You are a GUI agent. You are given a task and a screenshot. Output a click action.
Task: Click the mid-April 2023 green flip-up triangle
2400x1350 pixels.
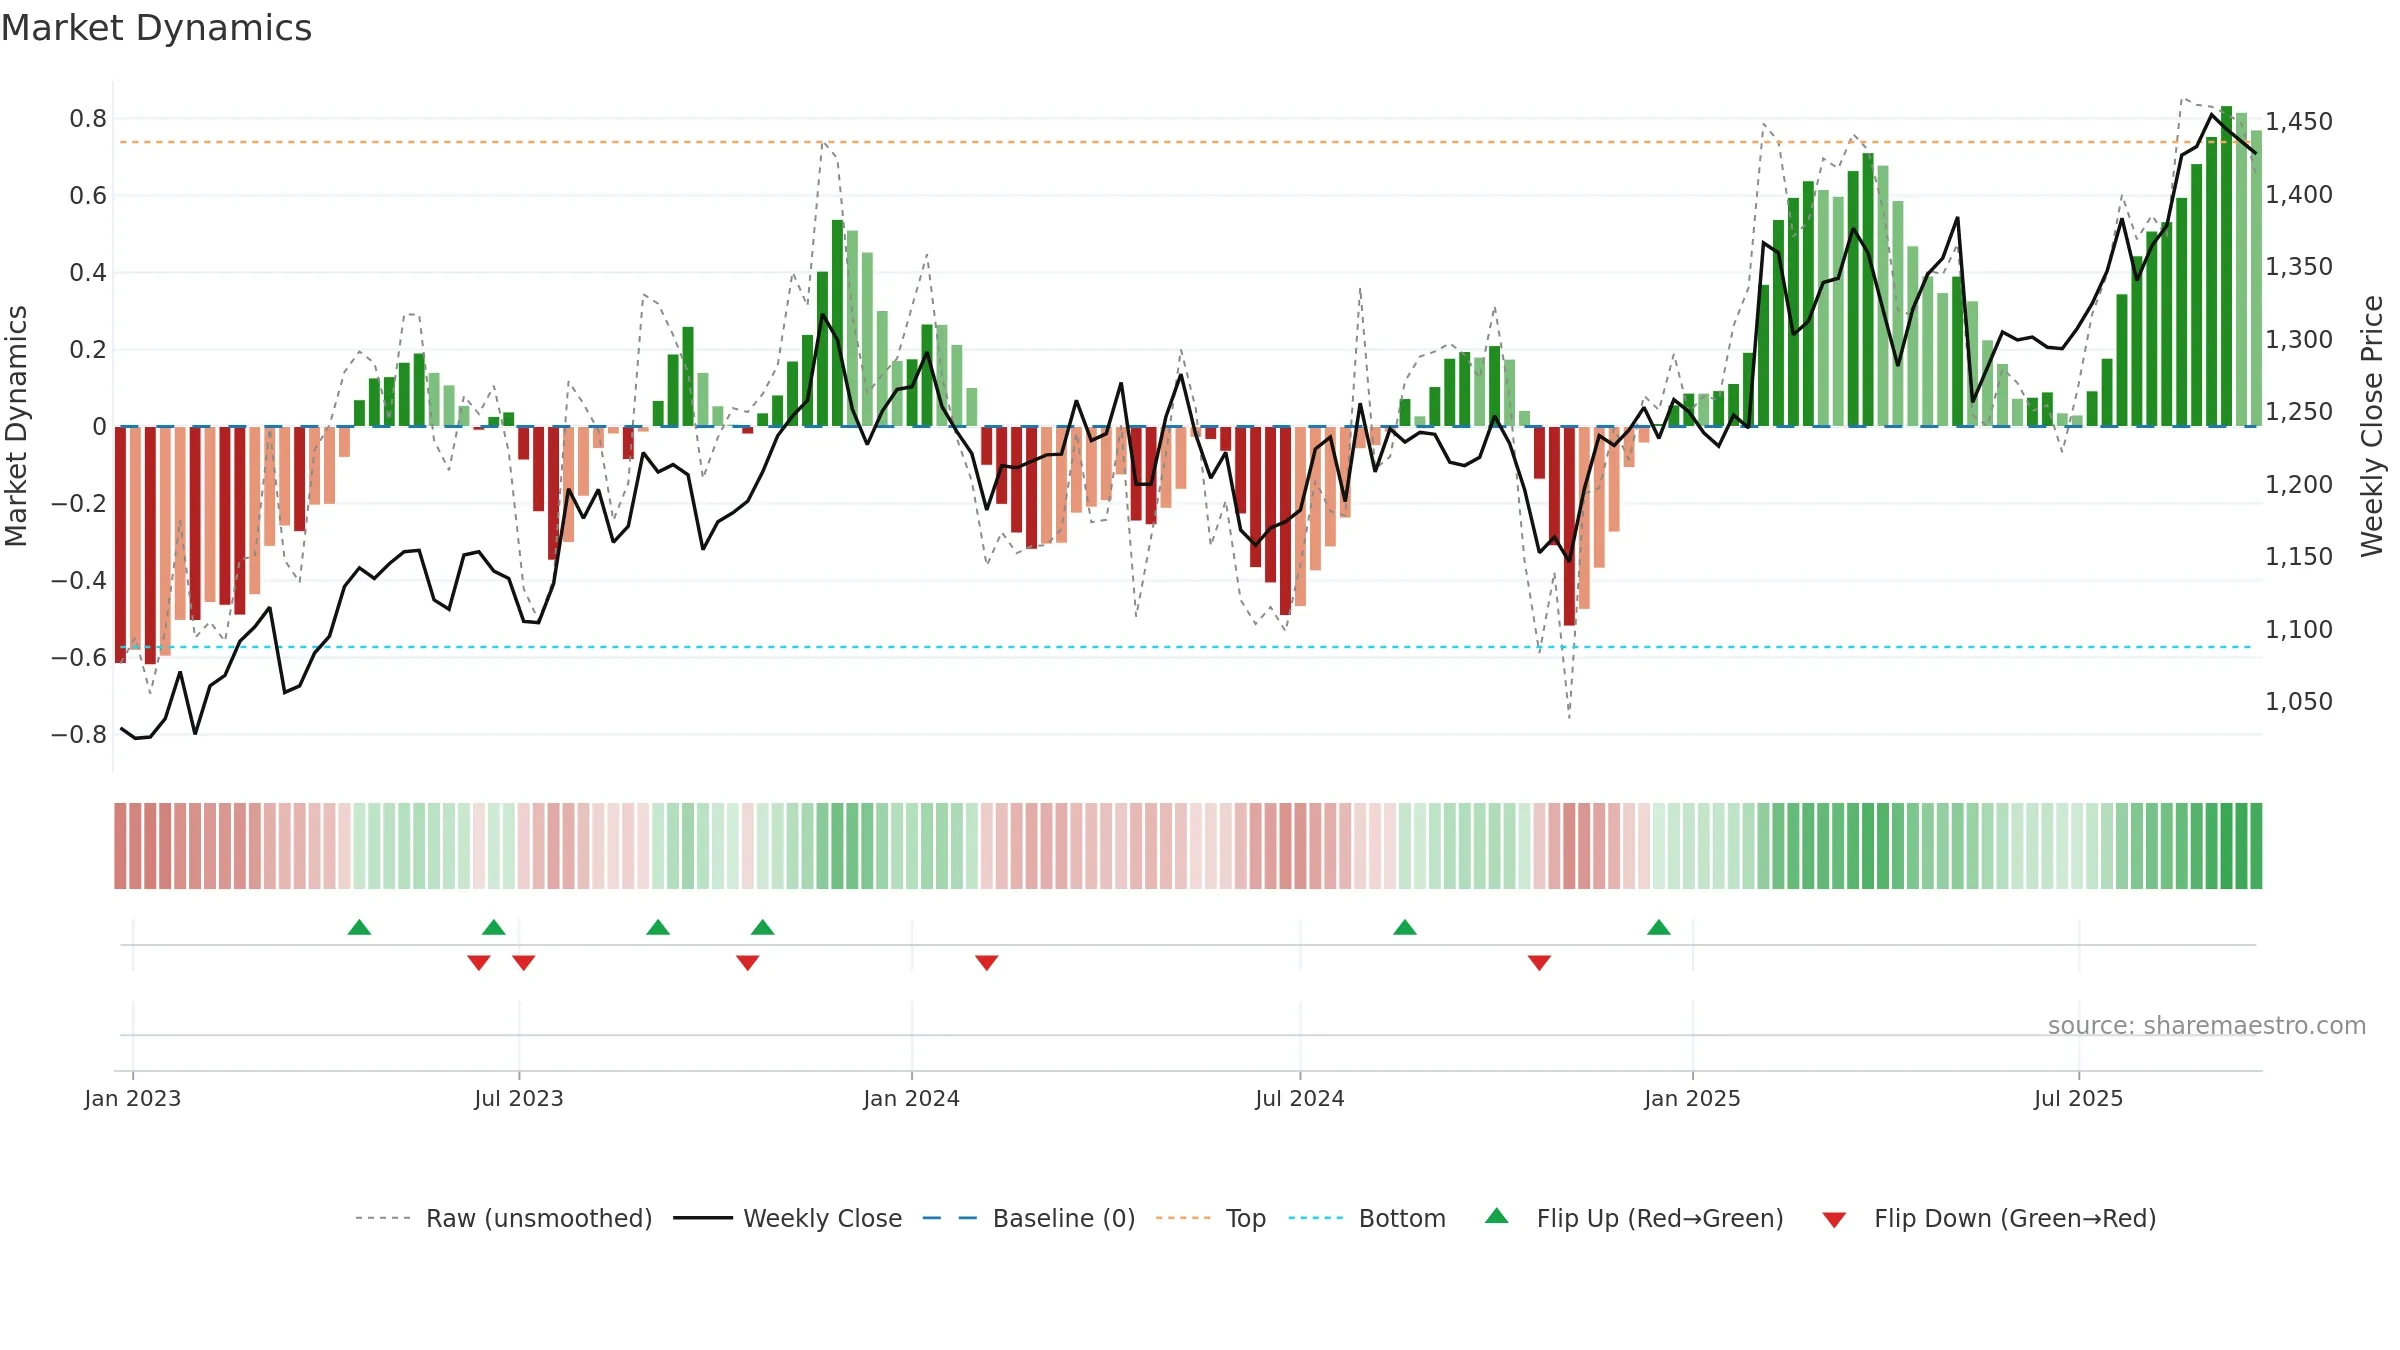click(359, 927)
